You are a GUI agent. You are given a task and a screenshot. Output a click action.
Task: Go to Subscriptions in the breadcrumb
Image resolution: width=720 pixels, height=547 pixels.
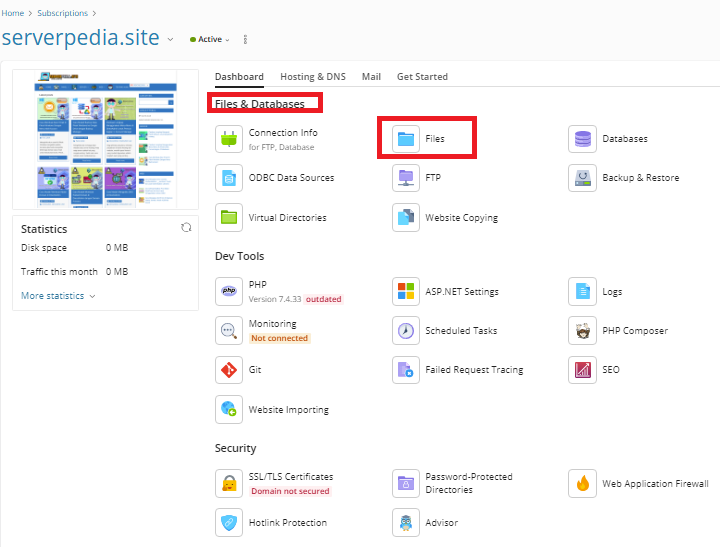(61, 13)
